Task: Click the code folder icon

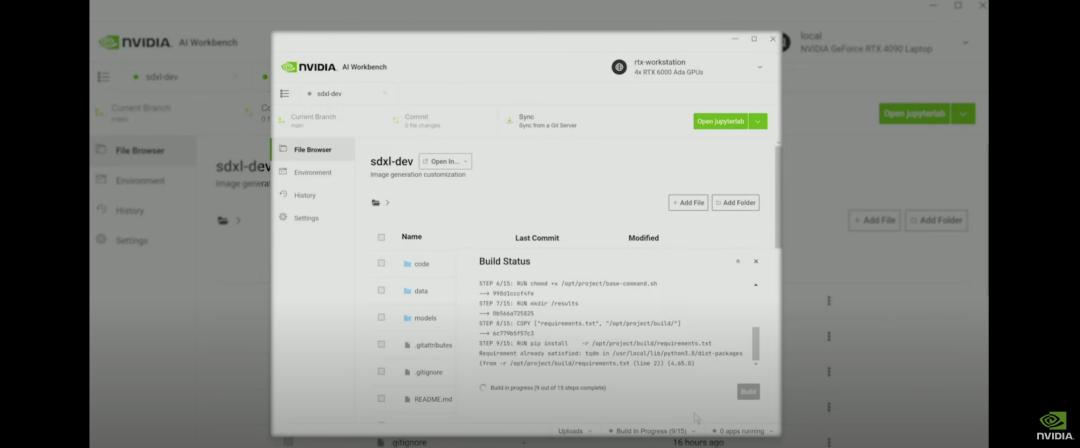Action: (407, 264)
